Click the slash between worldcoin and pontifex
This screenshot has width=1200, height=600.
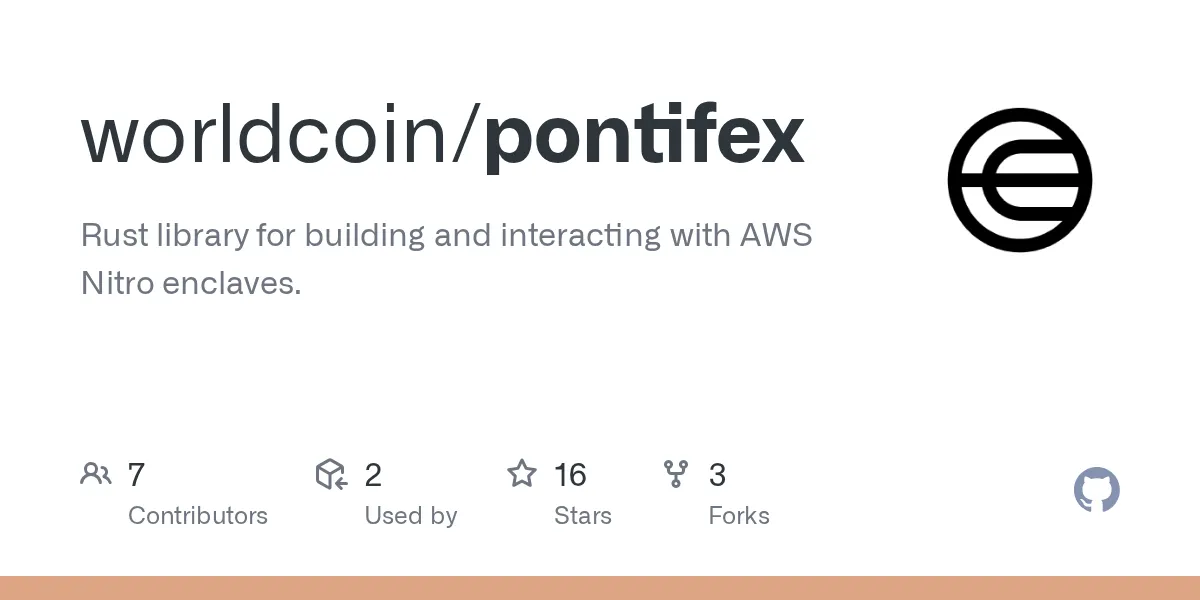tap(469, 136)
